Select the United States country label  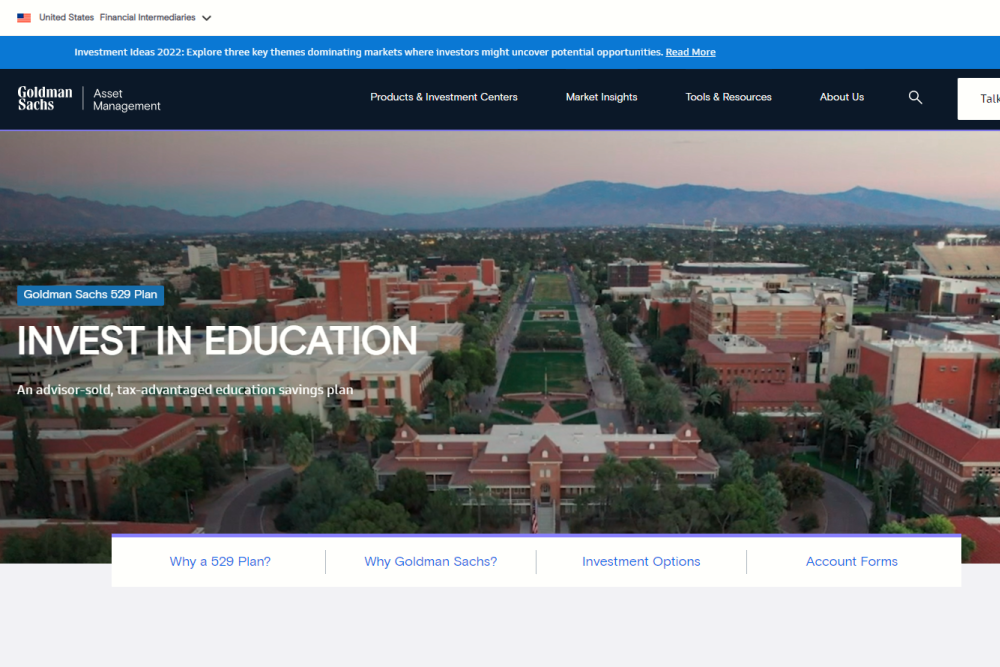pos(66,18)
